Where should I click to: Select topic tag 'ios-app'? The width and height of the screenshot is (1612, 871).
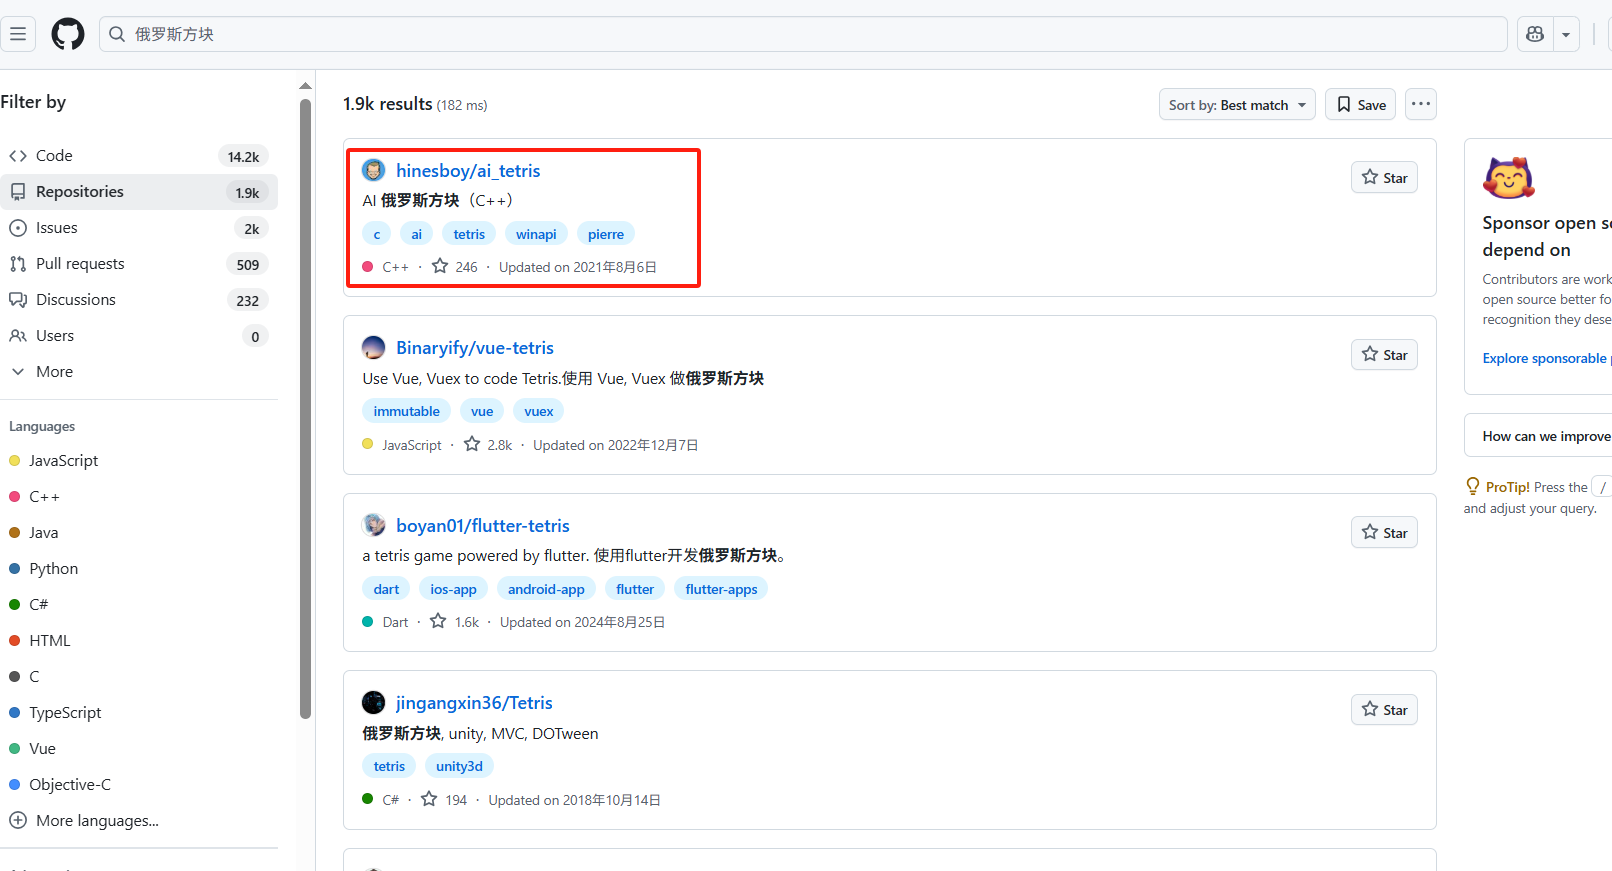[454, 589]
